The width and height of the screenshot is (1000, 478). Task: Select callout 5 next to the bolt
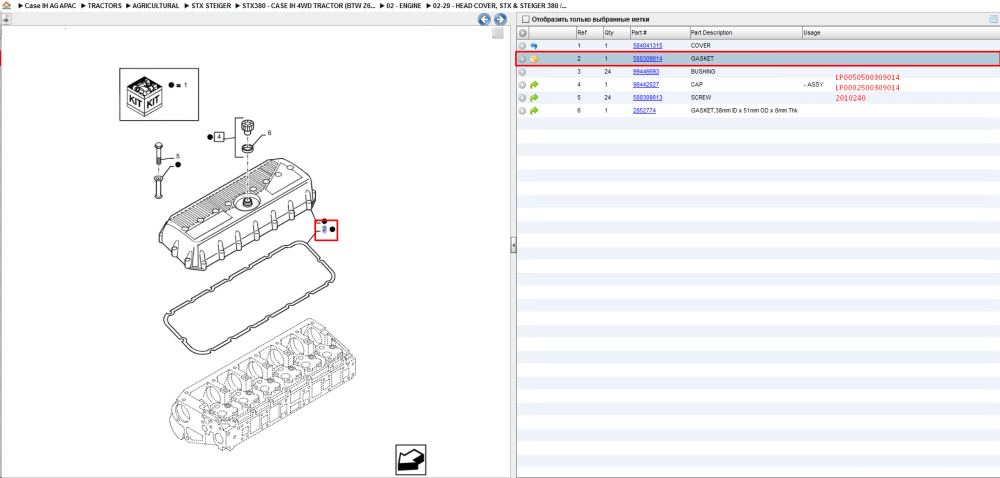pos(178,156)
